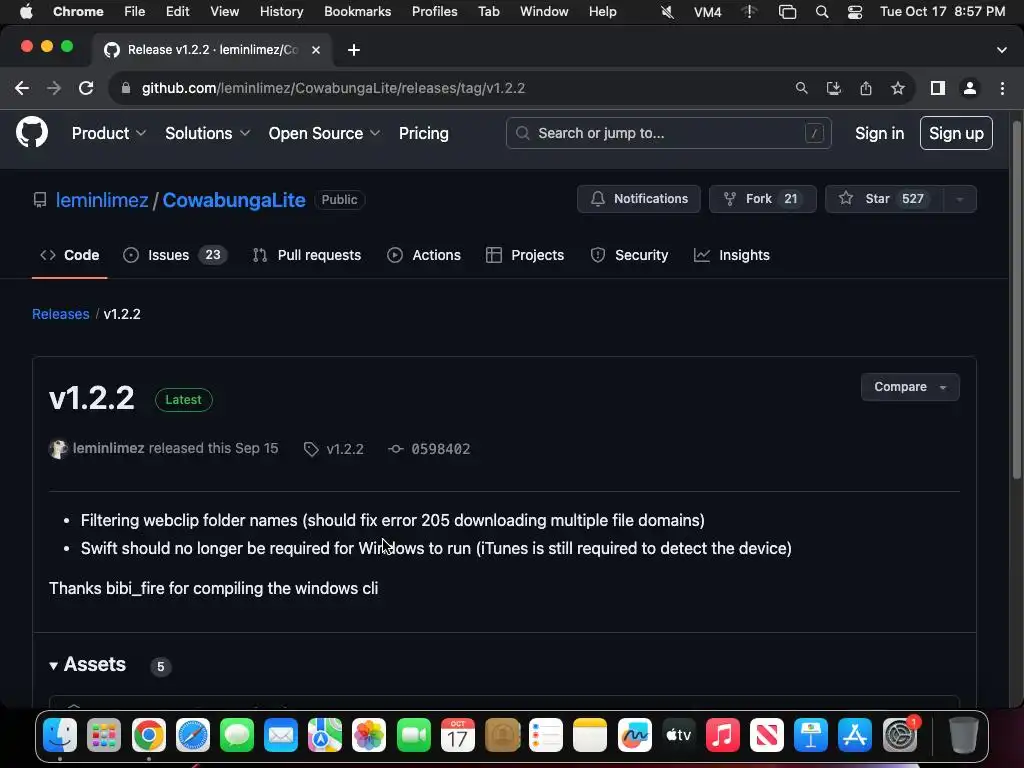Open Chrome three-dot menu
Screen dimensions: 1024x768
click(x=1002, y=88)
